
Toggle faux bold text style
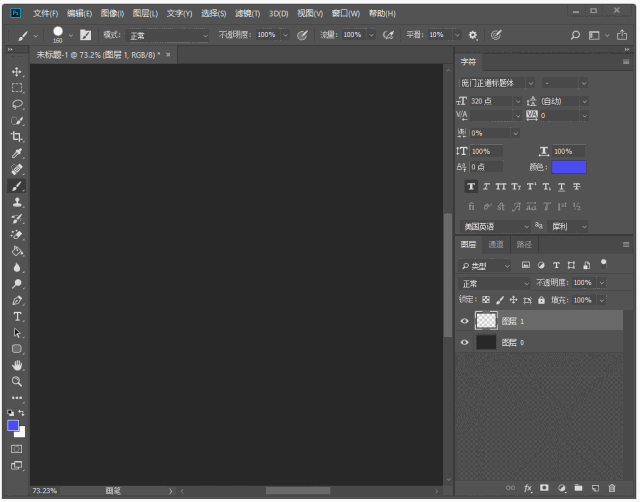471,187
